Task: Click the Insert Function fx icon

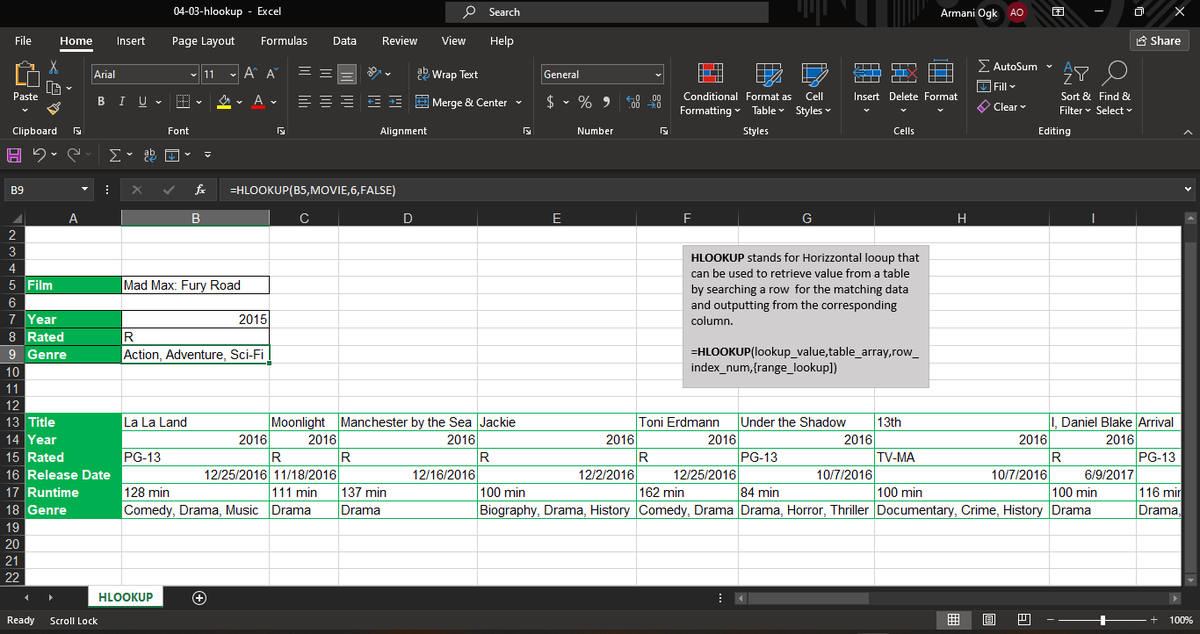Action: [x=200, y=189]
